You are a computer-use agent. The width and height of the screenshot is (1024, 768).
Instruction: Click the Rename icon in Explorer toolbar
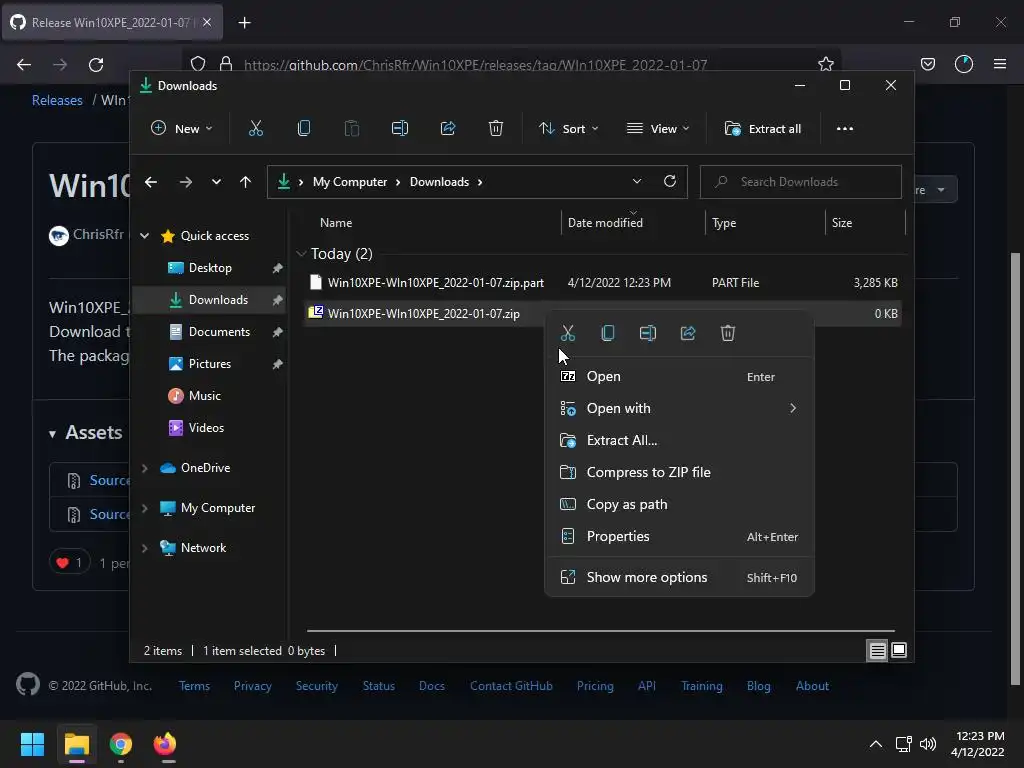400,129
